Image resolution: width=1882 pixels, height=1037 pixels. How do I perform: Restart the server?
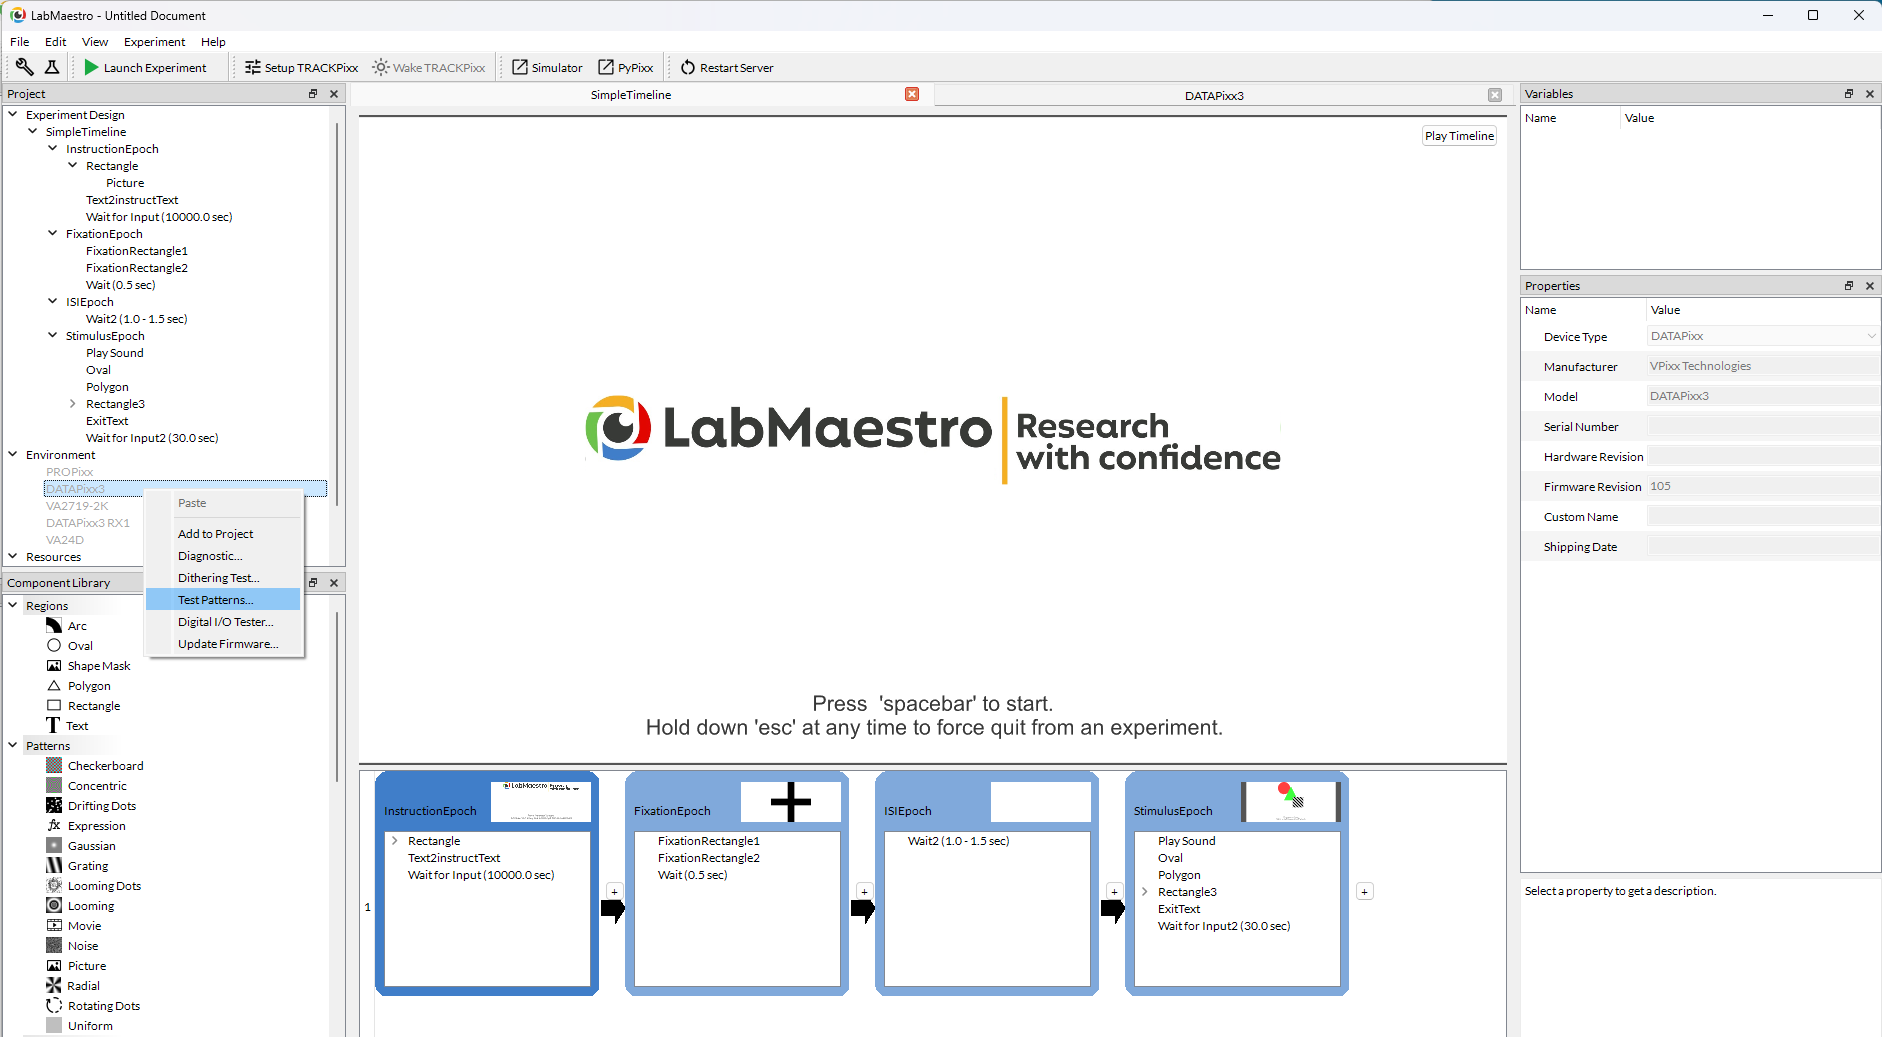pyautogui.click(x=727, y=67)
